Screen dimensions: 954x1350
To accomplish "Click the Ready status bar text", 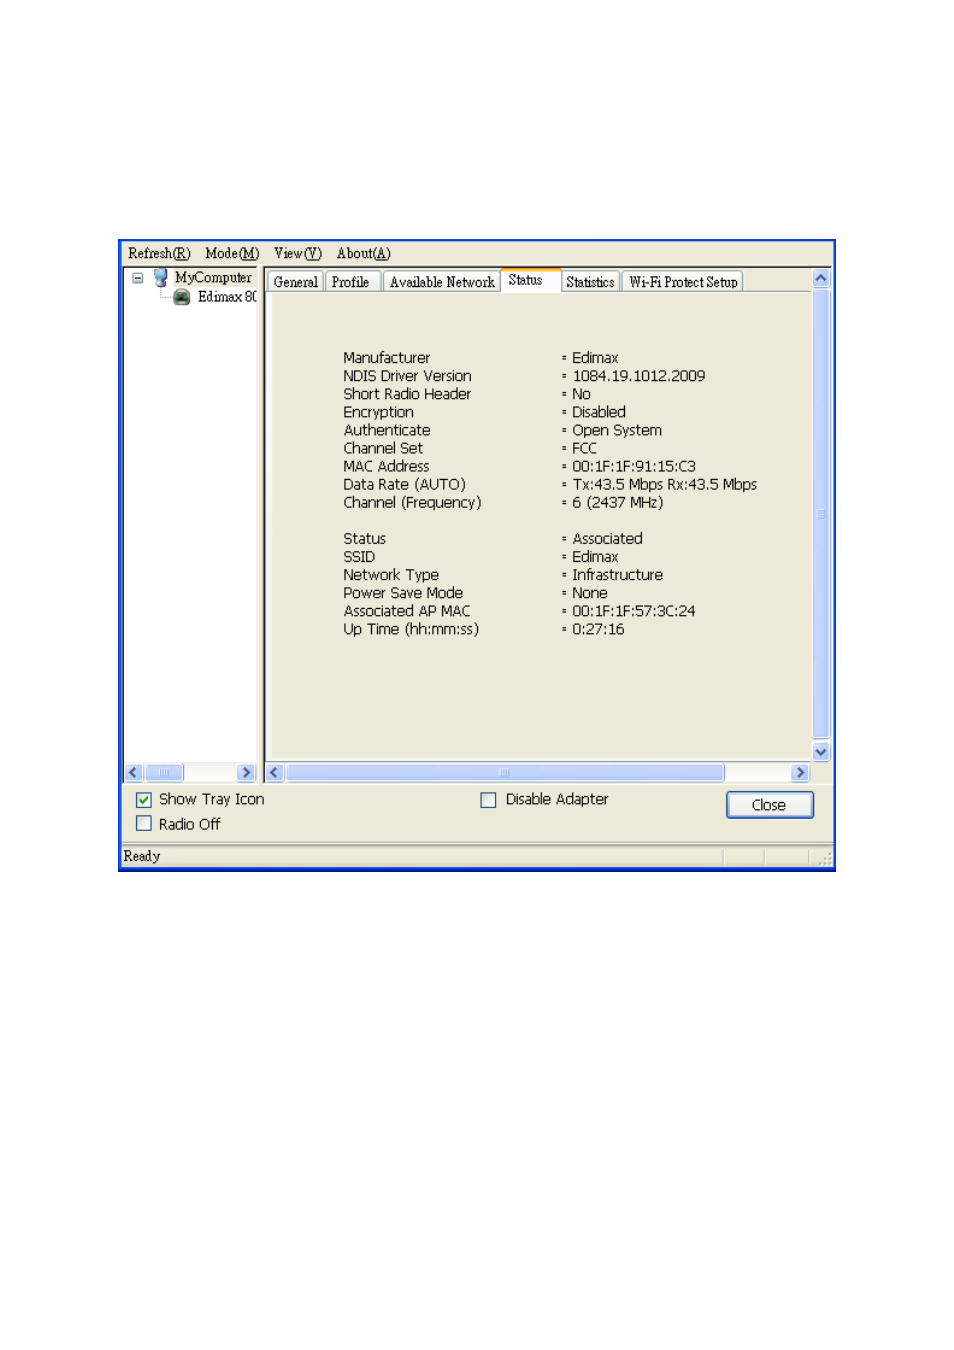I will [x=142, y=857].
